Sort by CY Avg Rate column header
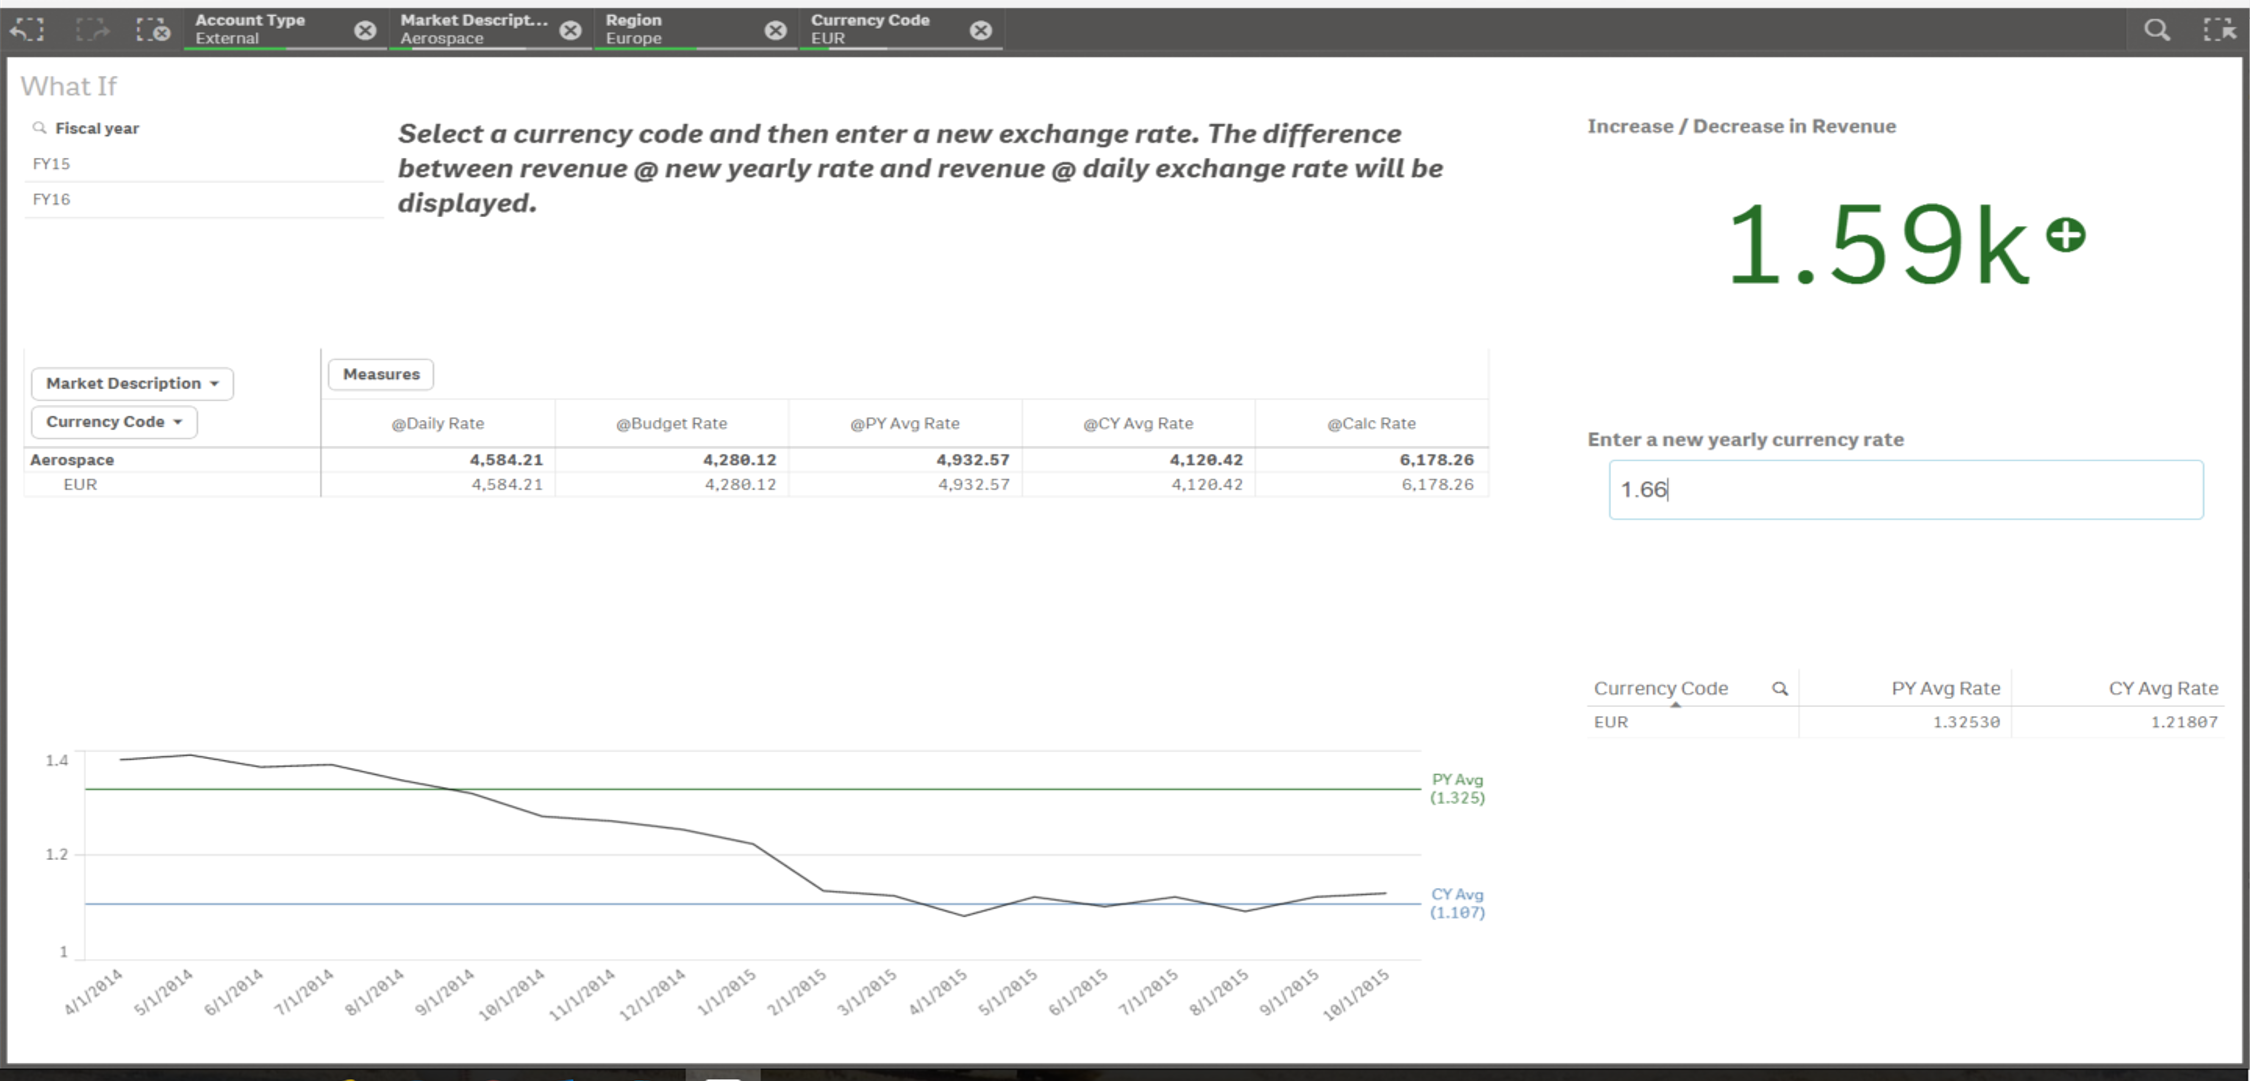 [x=2163, y=688]
